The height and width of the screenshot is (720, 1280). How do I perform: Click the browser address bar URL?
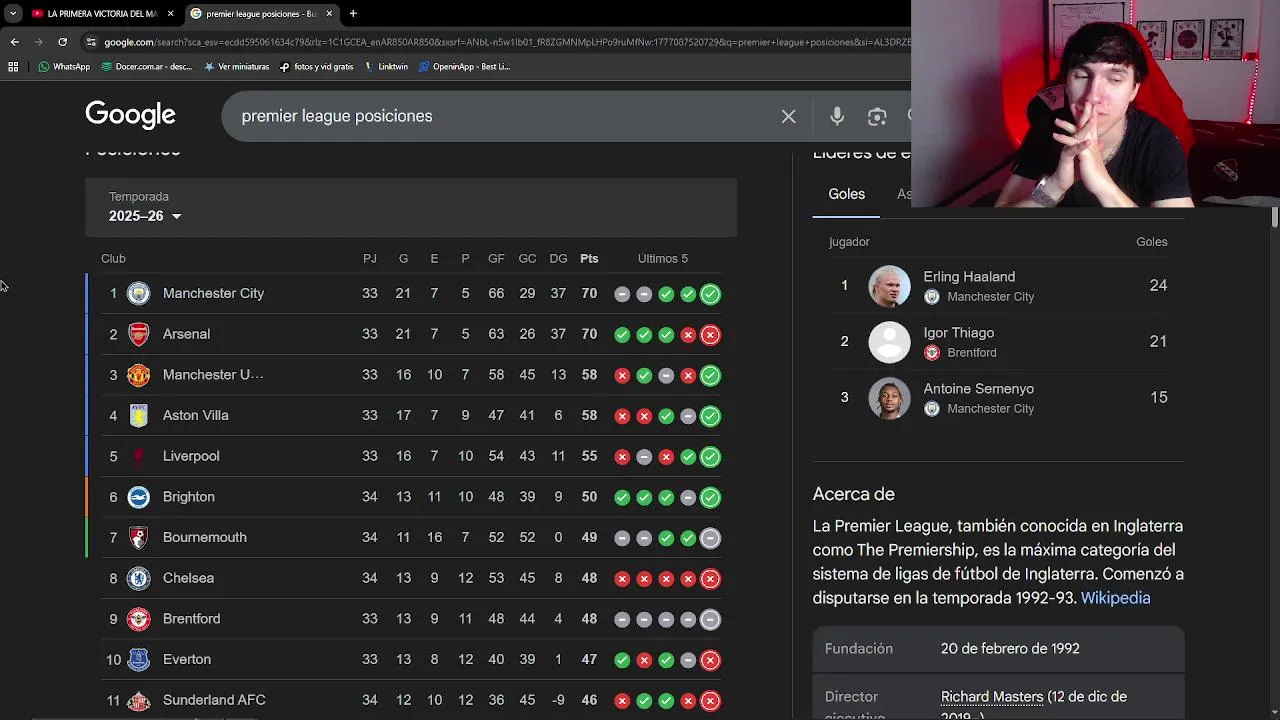coord(507,42)
